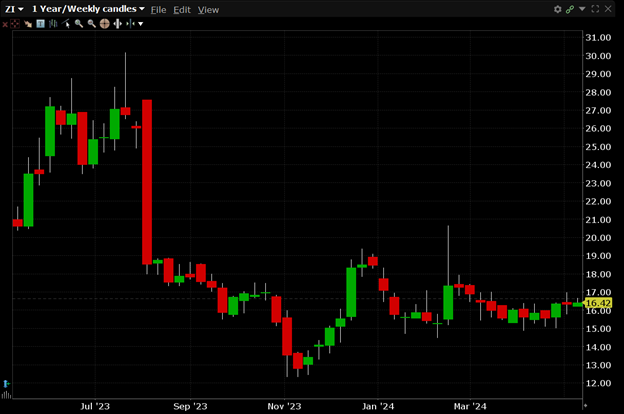Click the blue arrow icon at chart bottom-left
The image size is (624, 414).
6,384
